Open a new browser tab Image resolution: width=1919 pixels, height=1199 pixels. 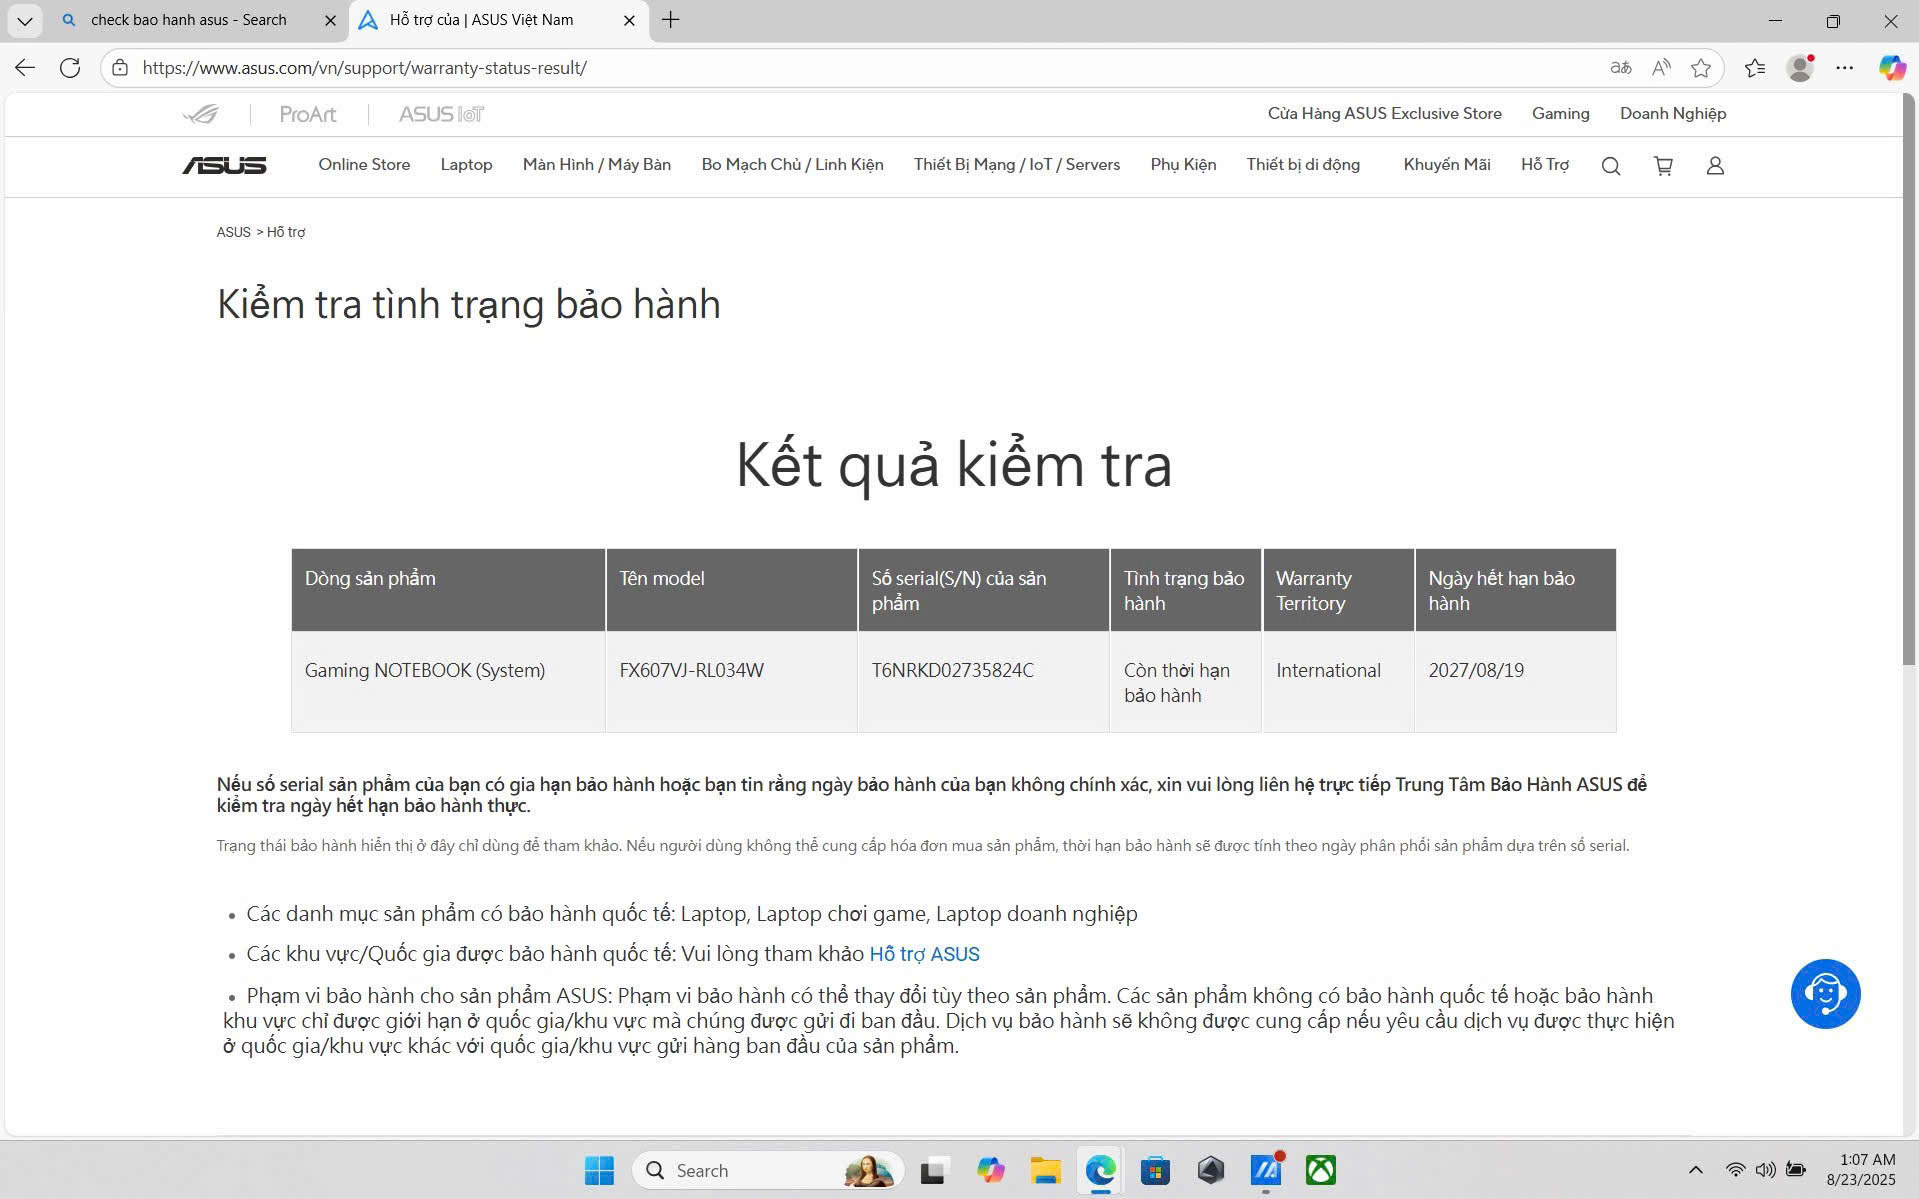(671, 20)
